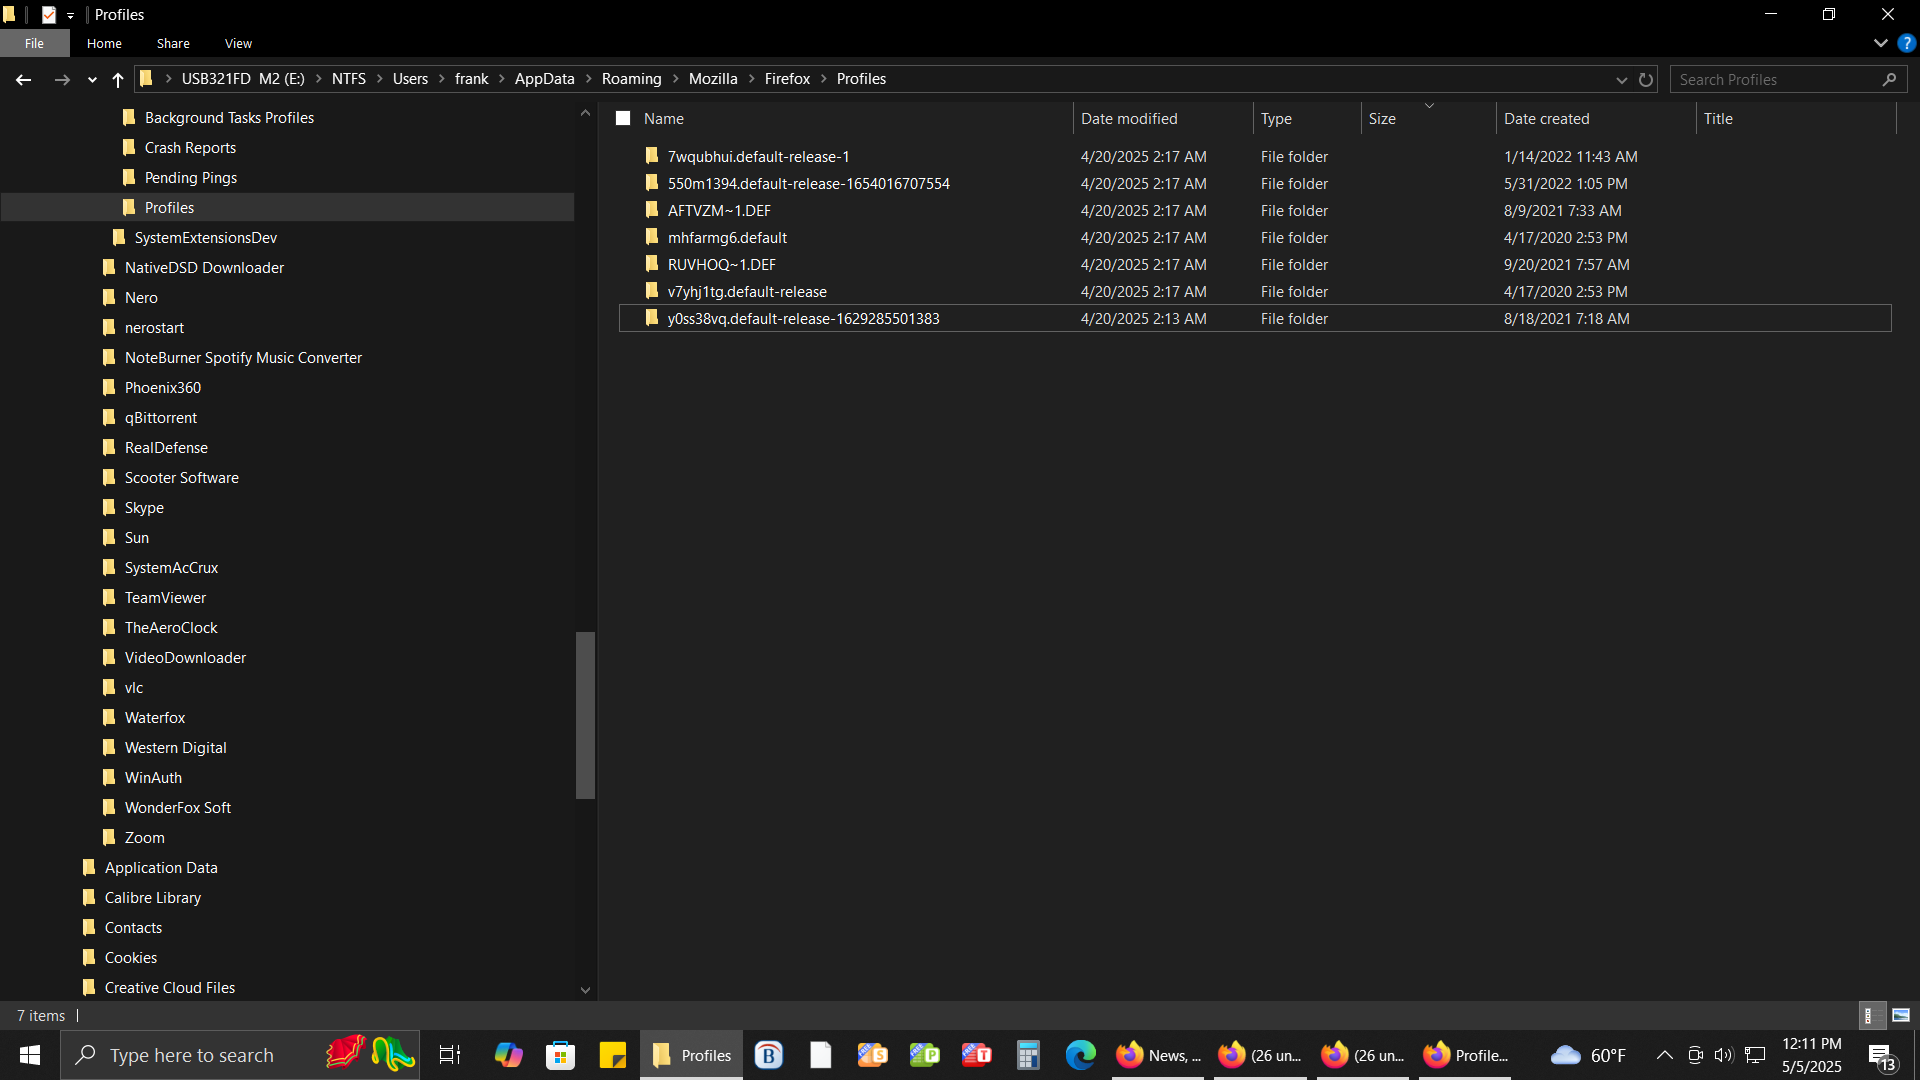Open Microsoft Edge from taskbar

[1080, 1055]
